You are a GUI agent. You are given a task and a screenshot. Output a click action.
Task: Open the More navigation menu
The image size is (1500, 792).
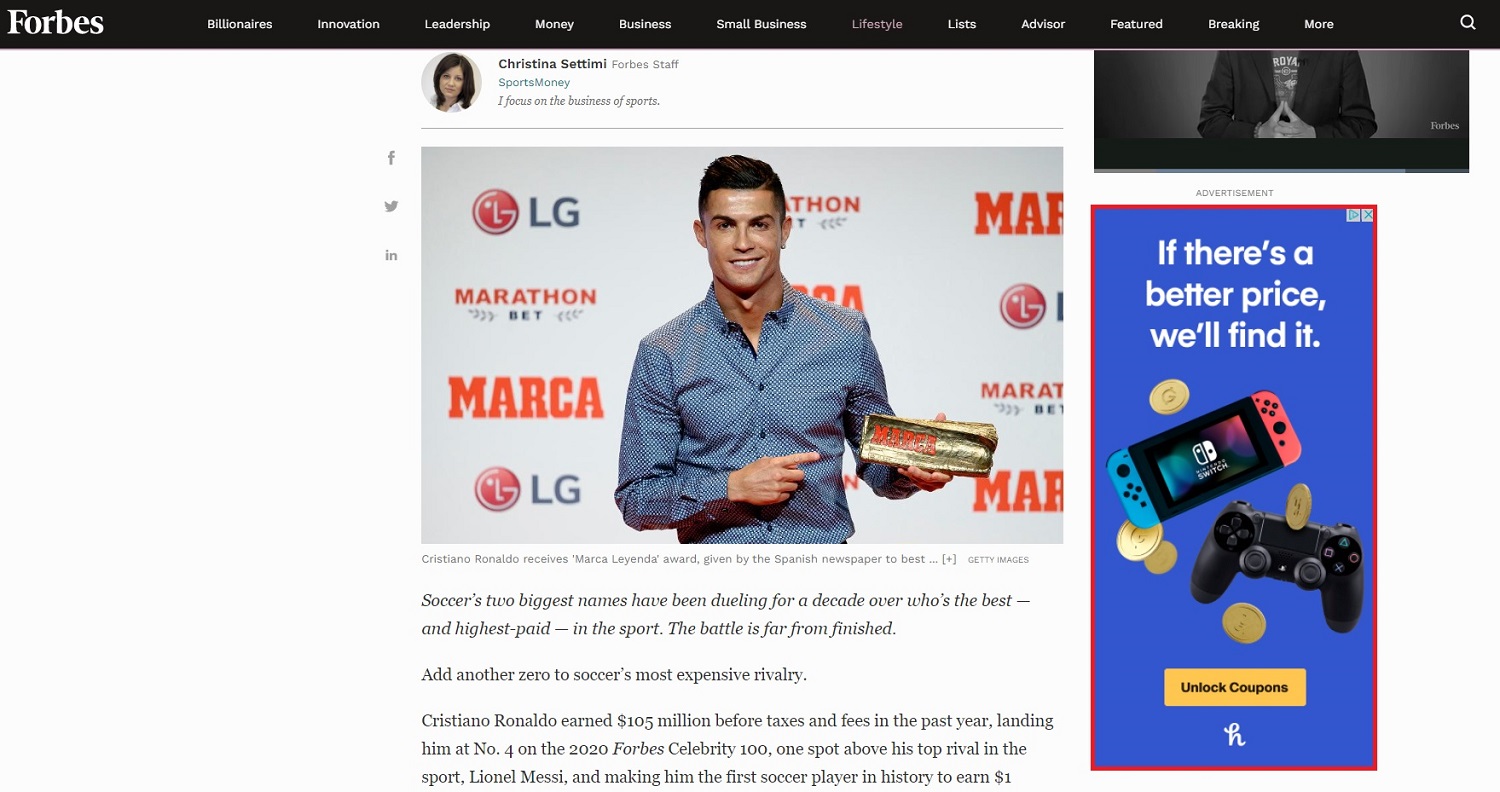click(1318, 24)
